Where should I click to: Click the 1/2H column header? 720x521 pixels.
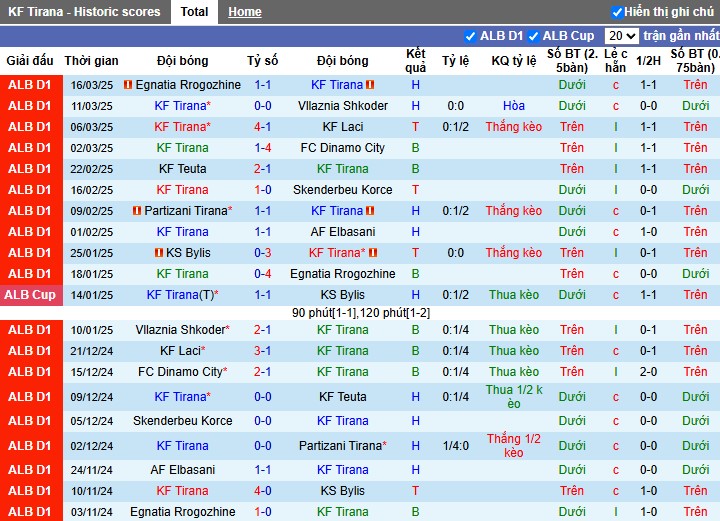point(648,61)
